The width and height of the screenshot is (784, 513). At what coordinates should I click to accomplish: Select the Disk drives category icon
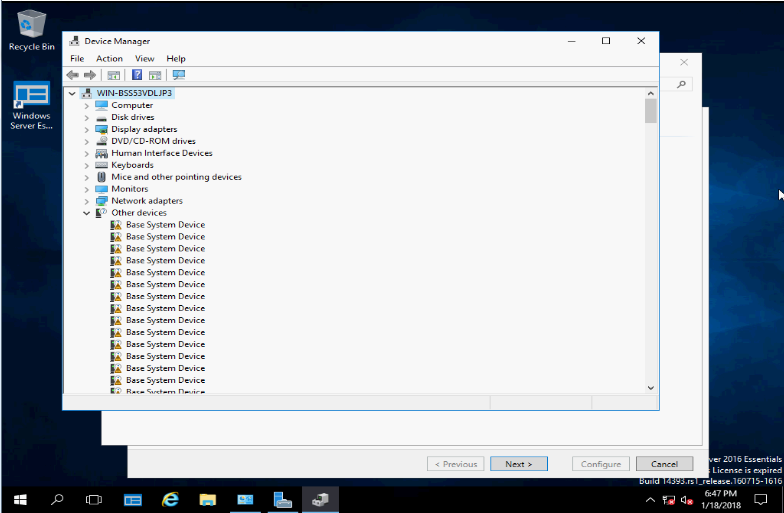coord(102,118)
